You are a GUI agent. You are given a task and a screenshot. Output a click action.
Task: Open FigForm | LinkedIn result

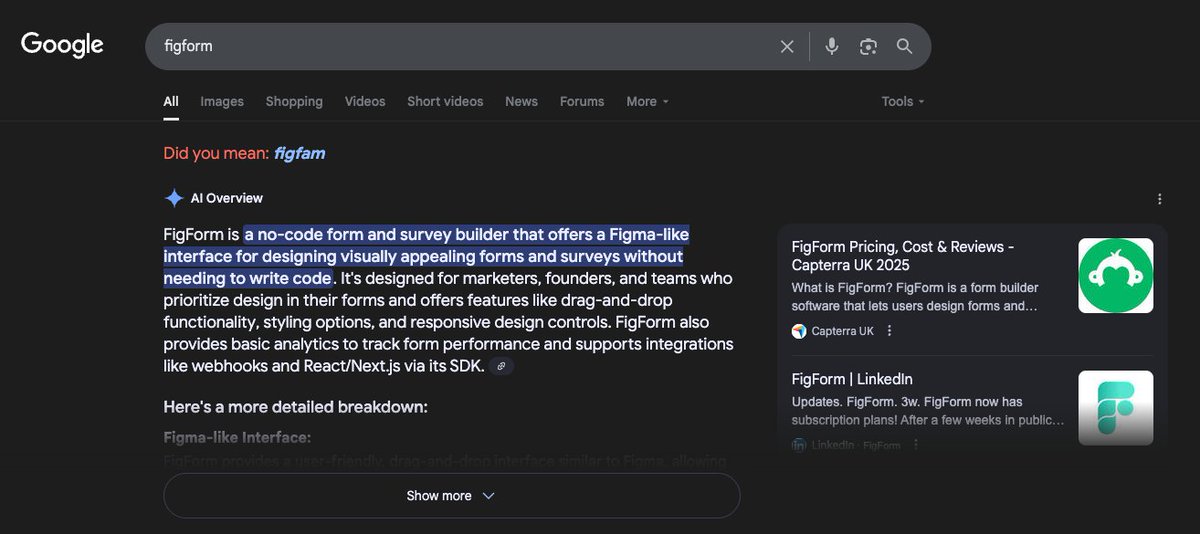pyautogui.click(x=852, y=379)
